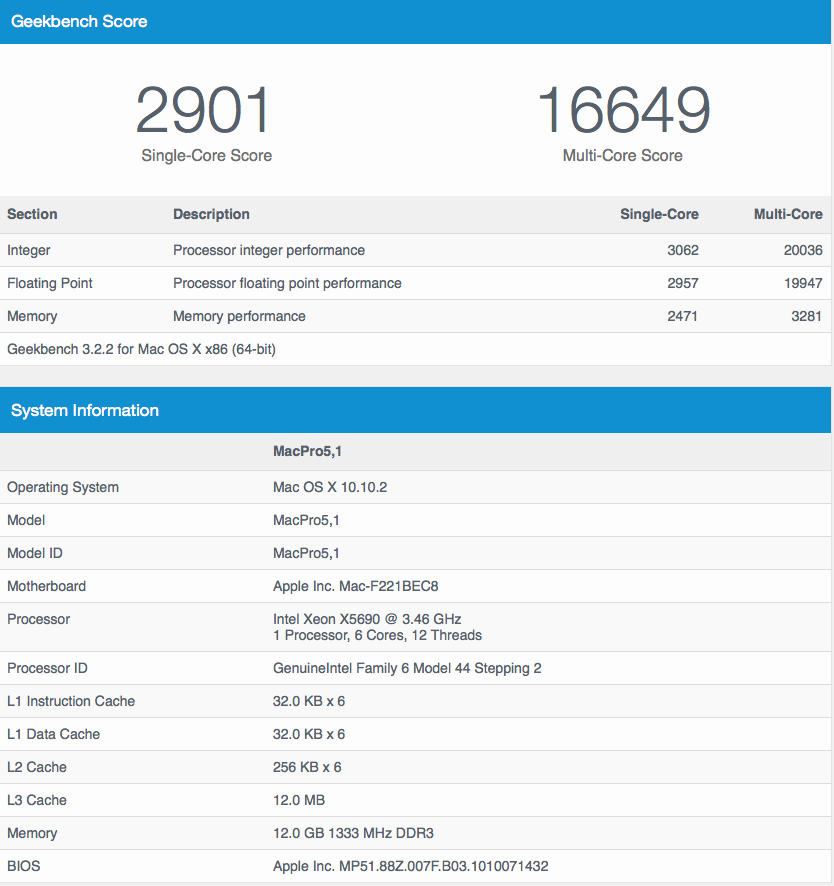Click the Multi-Core Score label
The width and height of the screenshot is (834, 886).
pyautogui.click(x=623, y=155)
